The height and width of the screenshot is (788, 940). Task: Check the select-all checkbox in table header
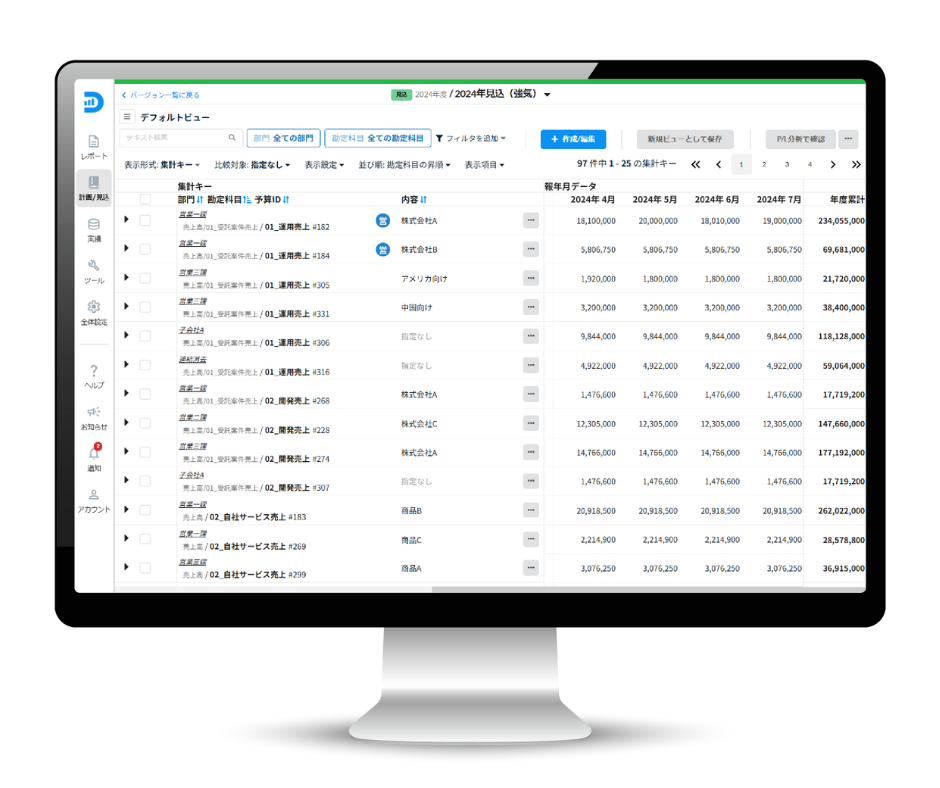pyautogui.click(x=146, y=199)
